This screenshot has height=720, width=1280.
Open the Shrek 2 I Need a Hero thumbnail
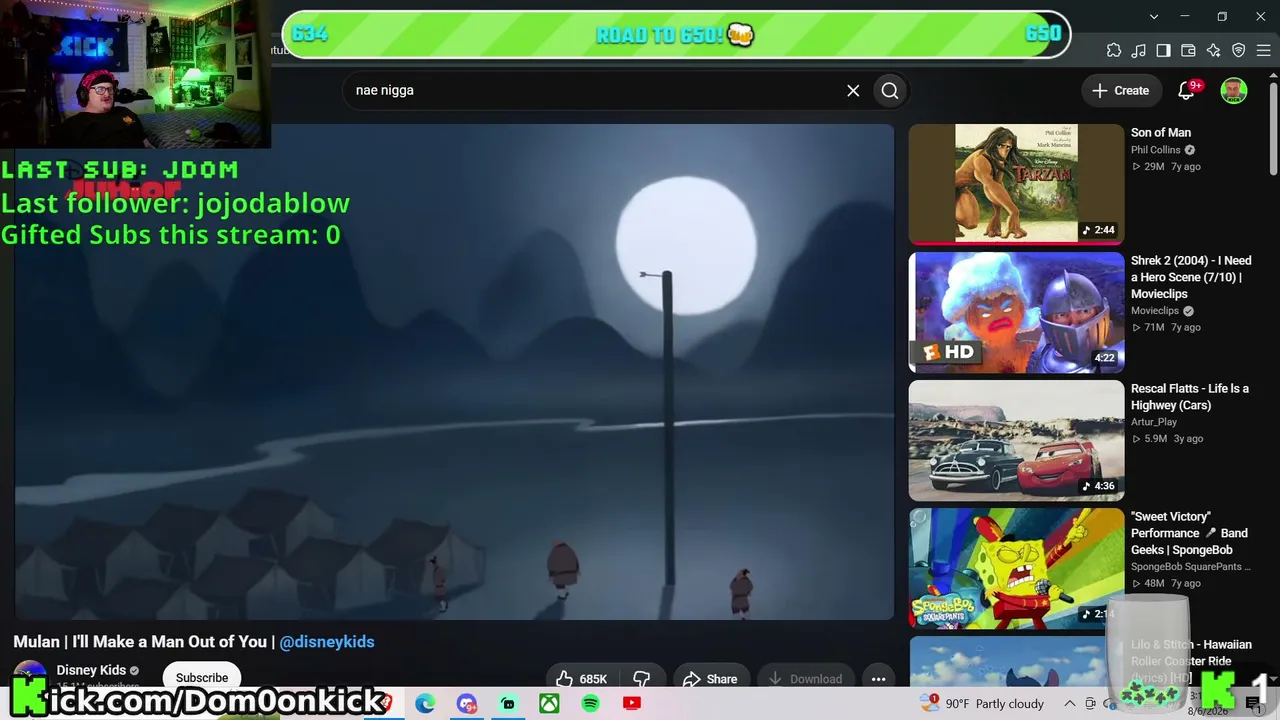(1016, 312)
